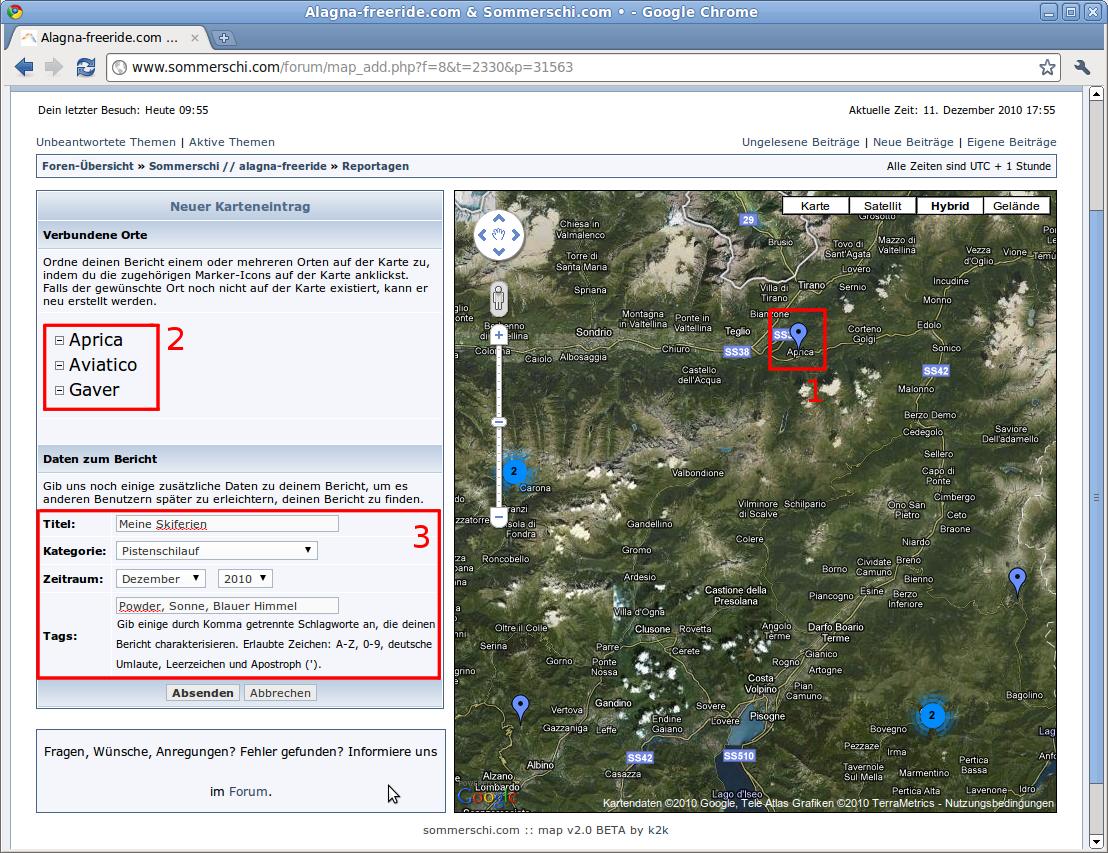
Task: Switch the map to Gelände view
Action: coord(1016,206)
